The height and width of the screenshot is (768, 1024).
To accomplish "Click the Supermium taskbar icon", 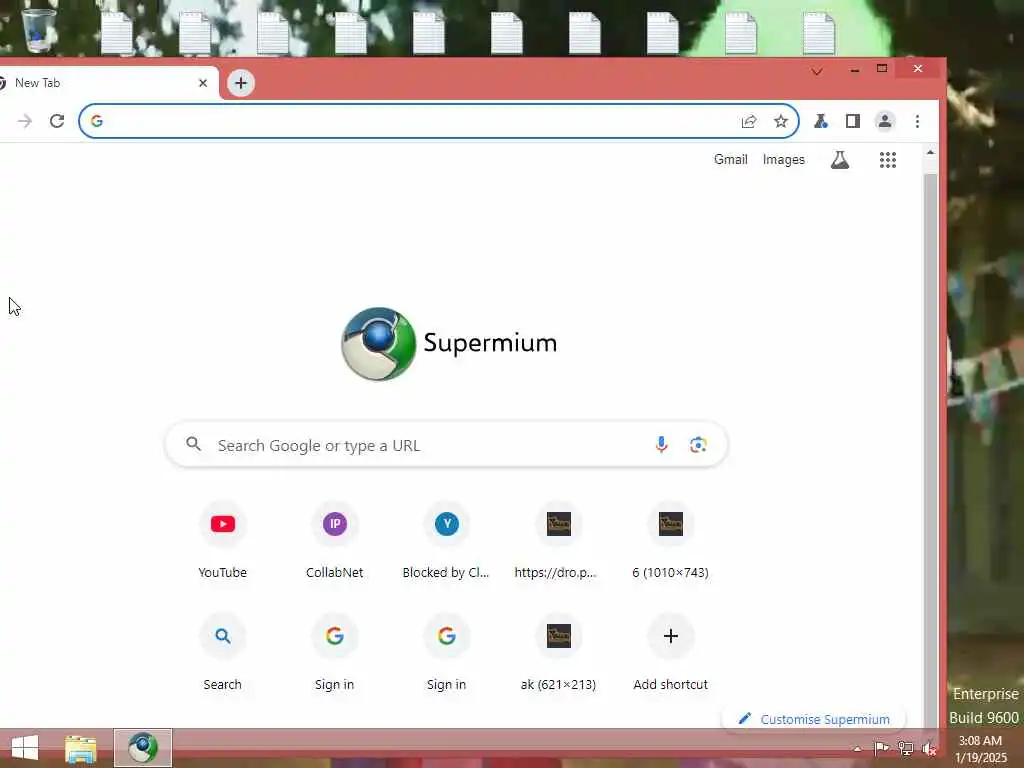I will 143,748.
